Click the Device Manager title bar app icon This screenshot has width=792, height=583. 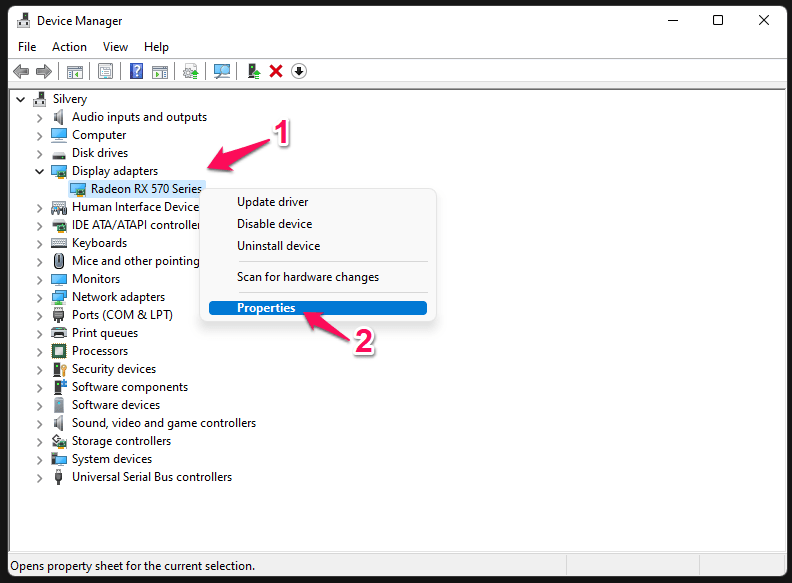[23, 21]
